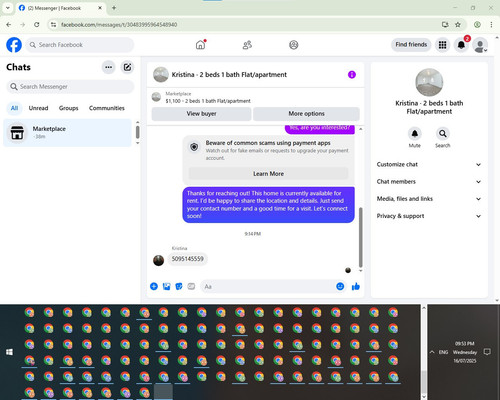This screenshot has height=400, width=500.
Task: Open Chats options three-dot menu
Action: 108,67
